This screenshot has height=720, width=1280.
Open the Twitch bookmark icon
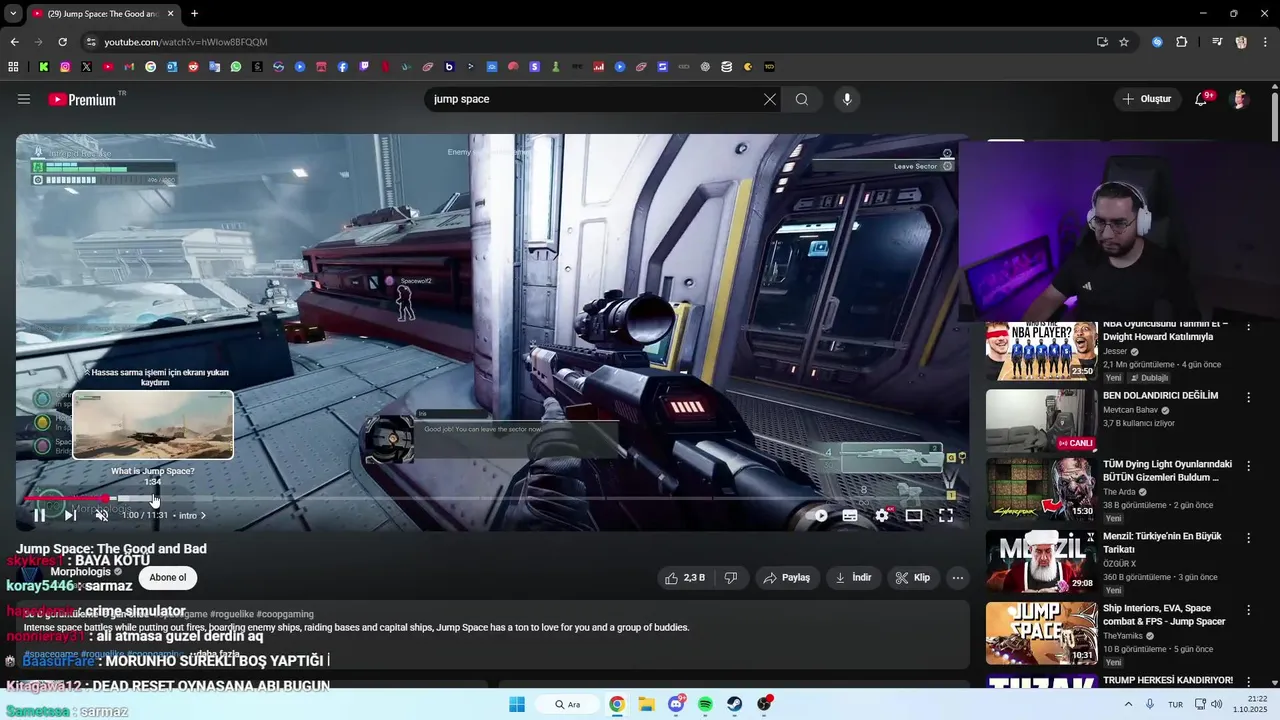364,67
